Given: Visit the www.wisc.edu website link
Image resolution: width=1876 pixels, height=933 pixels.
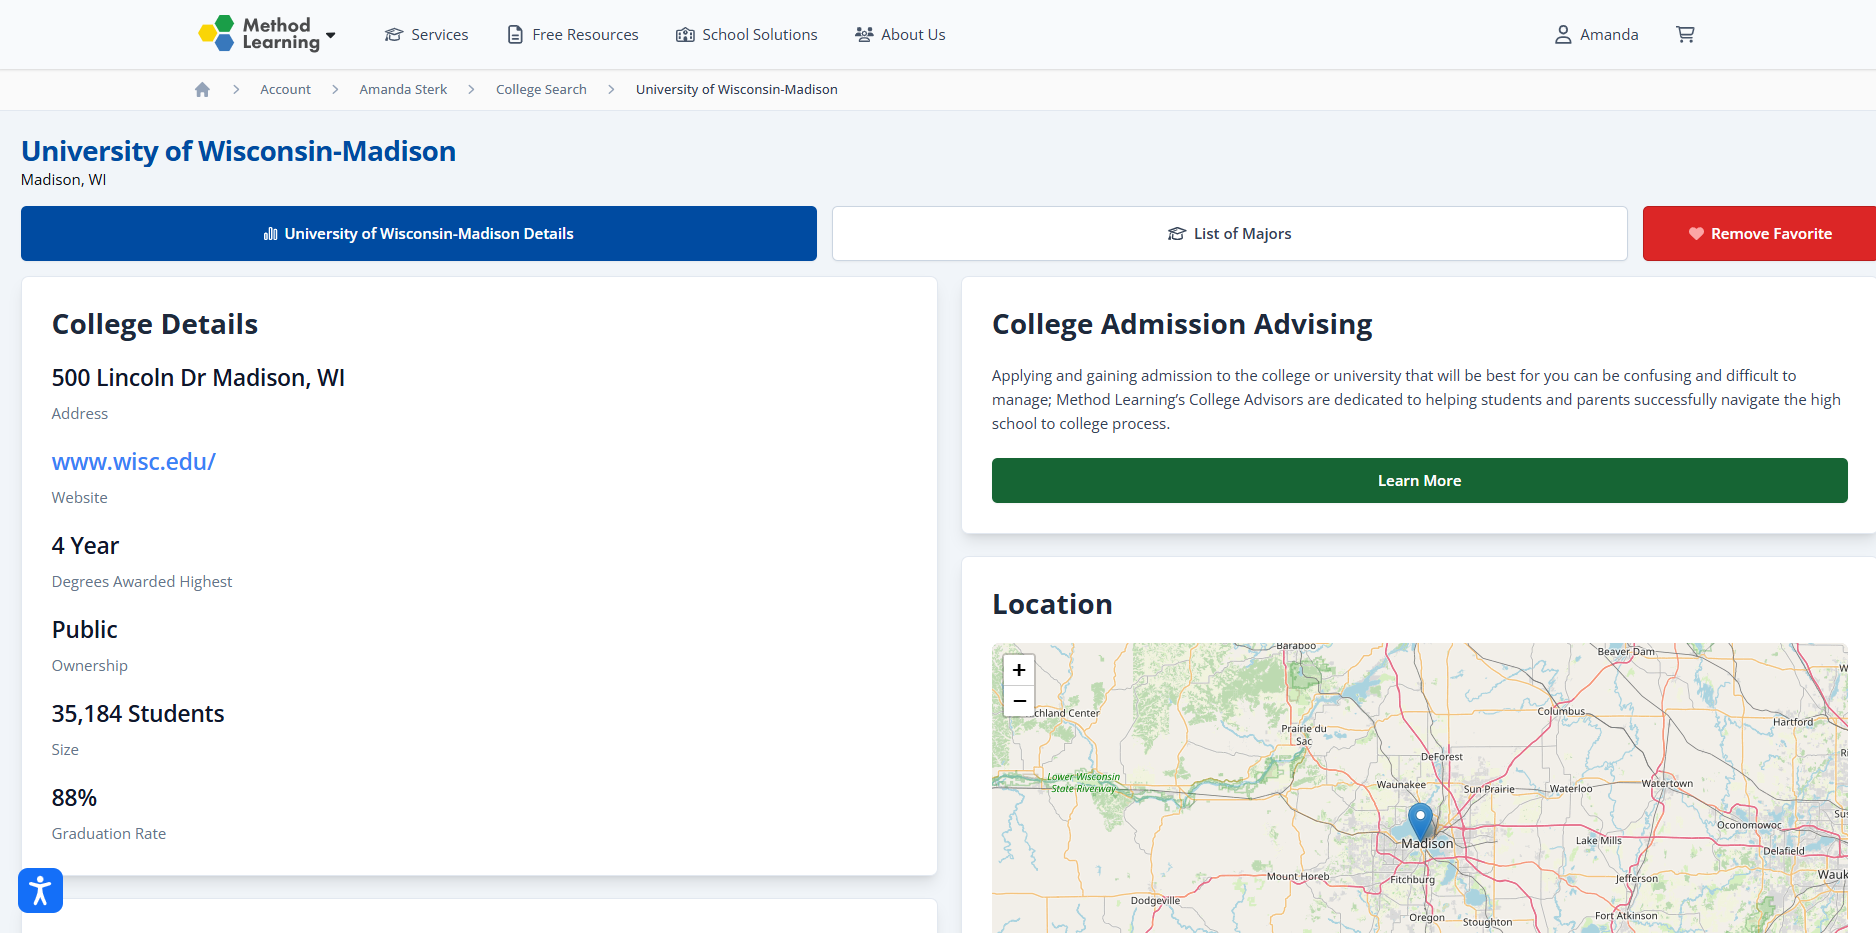Looking at the screenshot, I should click(134, 462).
